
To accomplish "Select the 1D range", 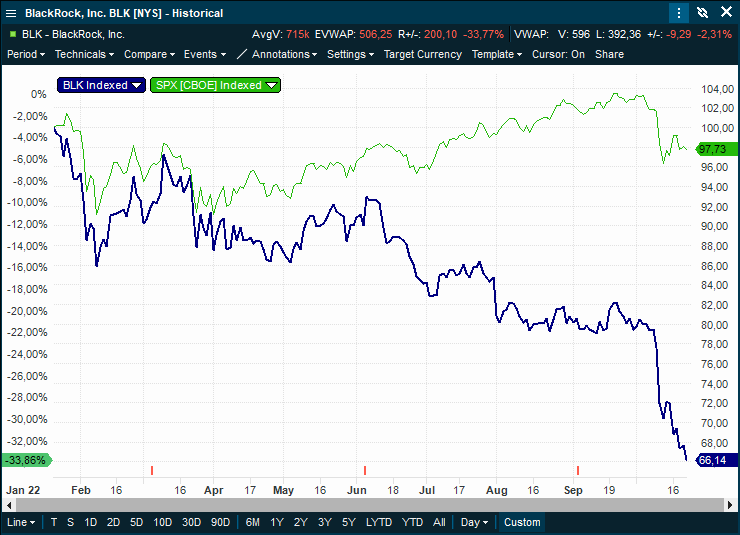I will click(x=91, y=522).
